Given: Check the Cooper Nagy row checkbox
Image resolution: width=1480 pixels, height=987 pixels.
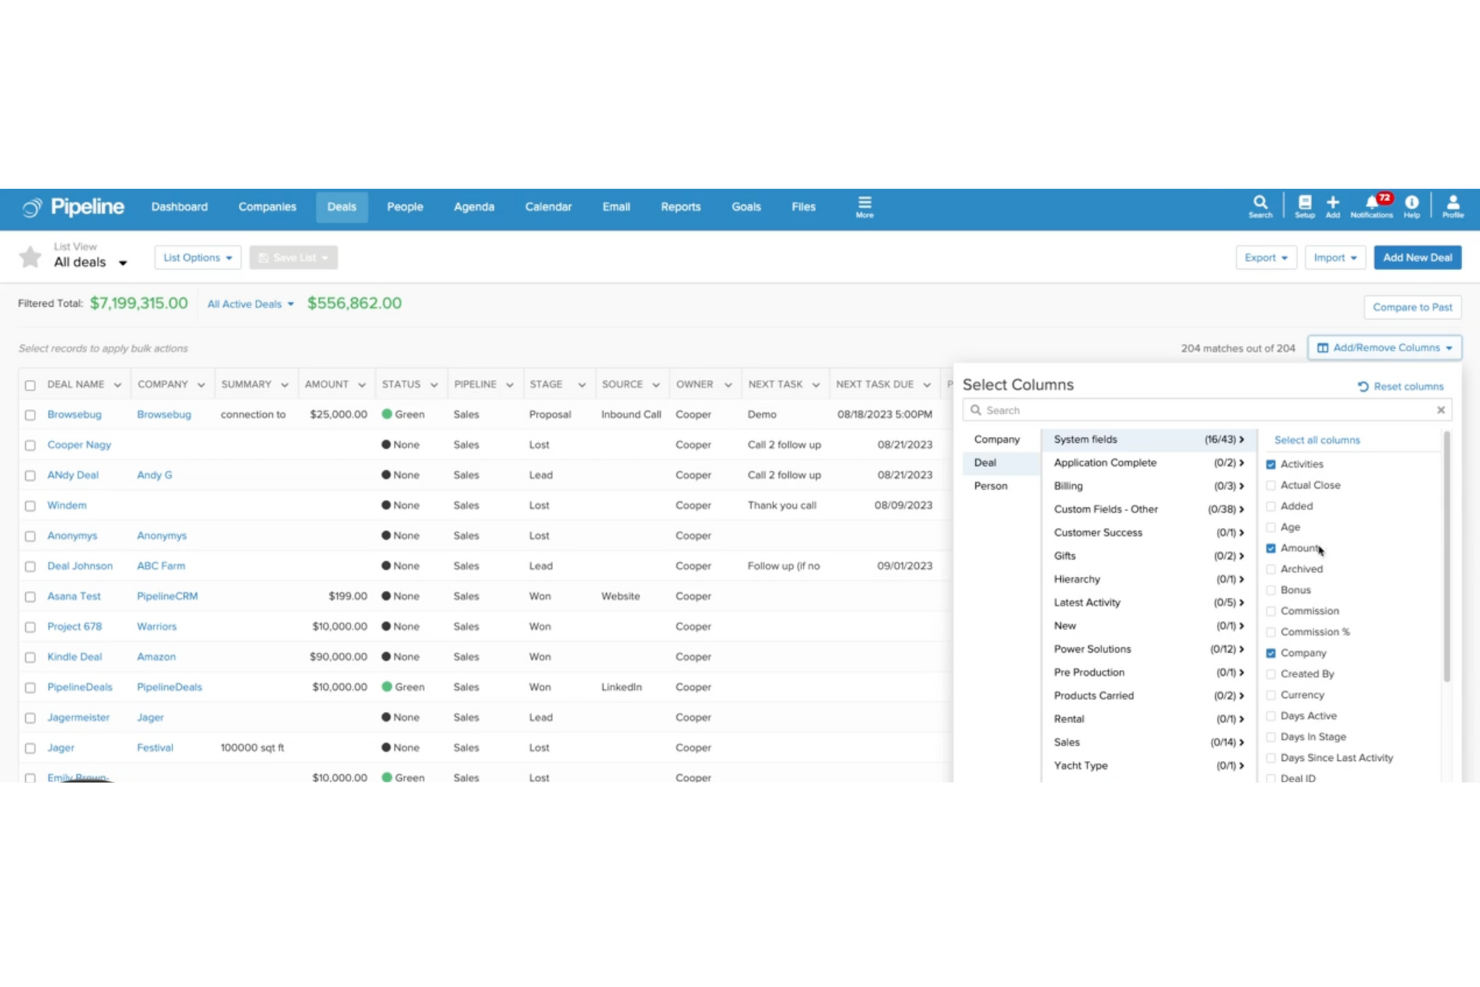Looking at the screenshot, I should point(30,445).
